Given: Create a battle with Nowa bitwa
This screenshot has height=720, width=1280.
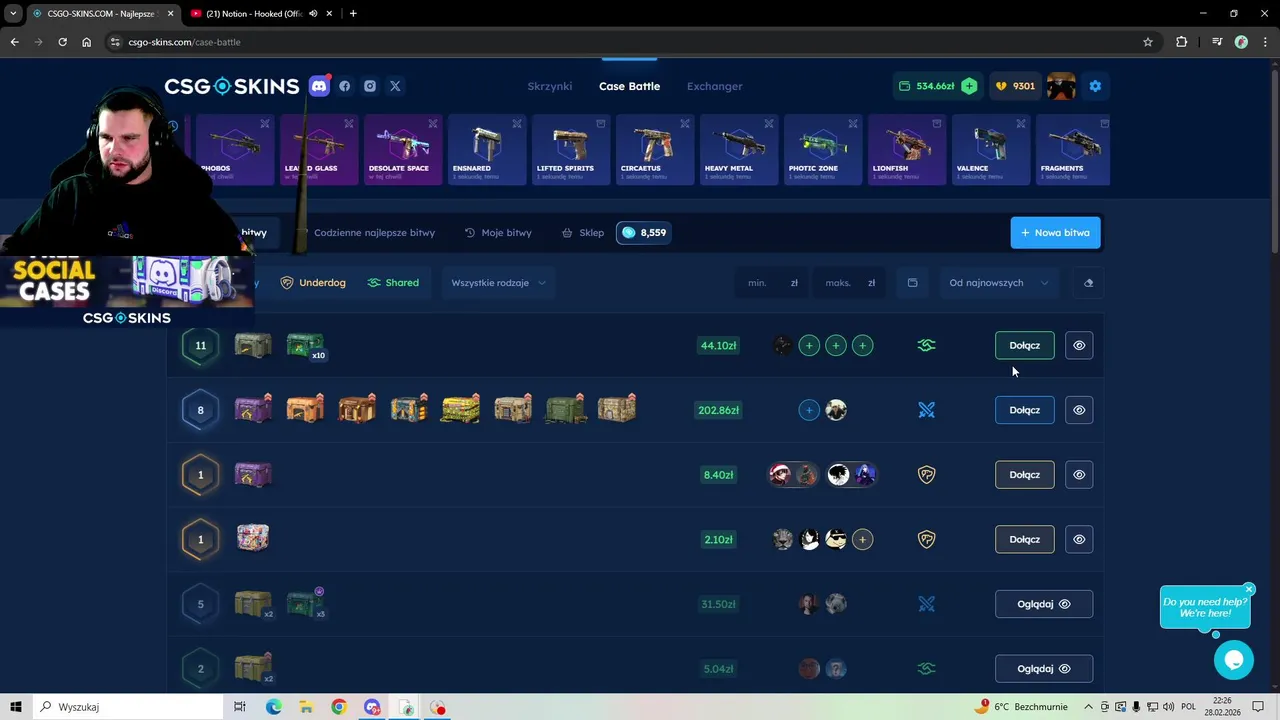Looking at the screenshot, I should 1055,233.
